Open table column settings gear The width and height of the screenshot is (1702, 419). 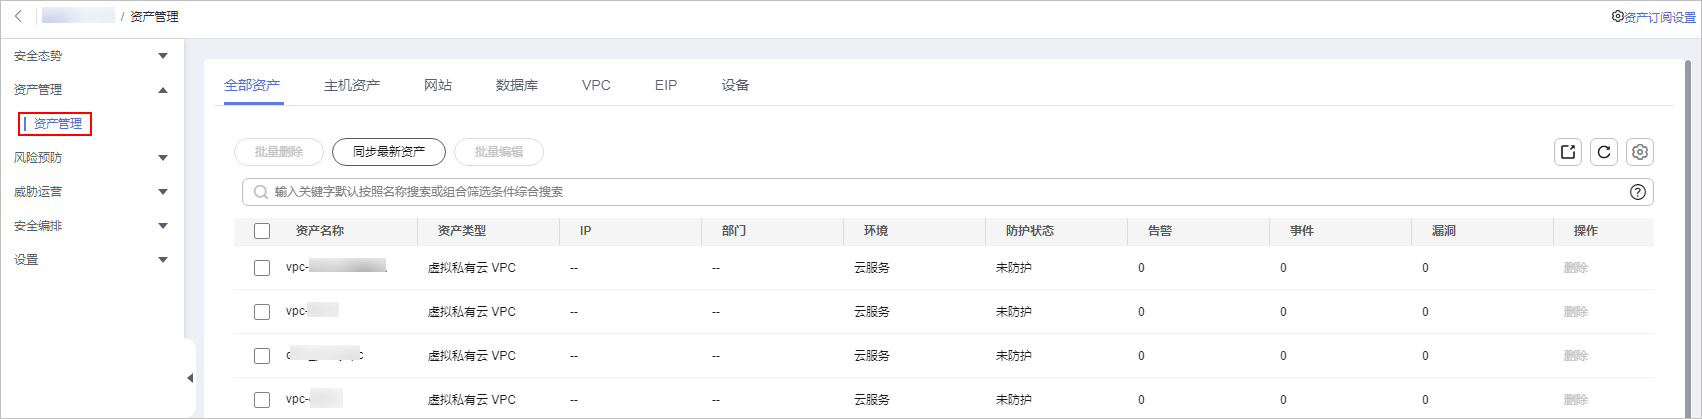click(x=1640, y=152)
